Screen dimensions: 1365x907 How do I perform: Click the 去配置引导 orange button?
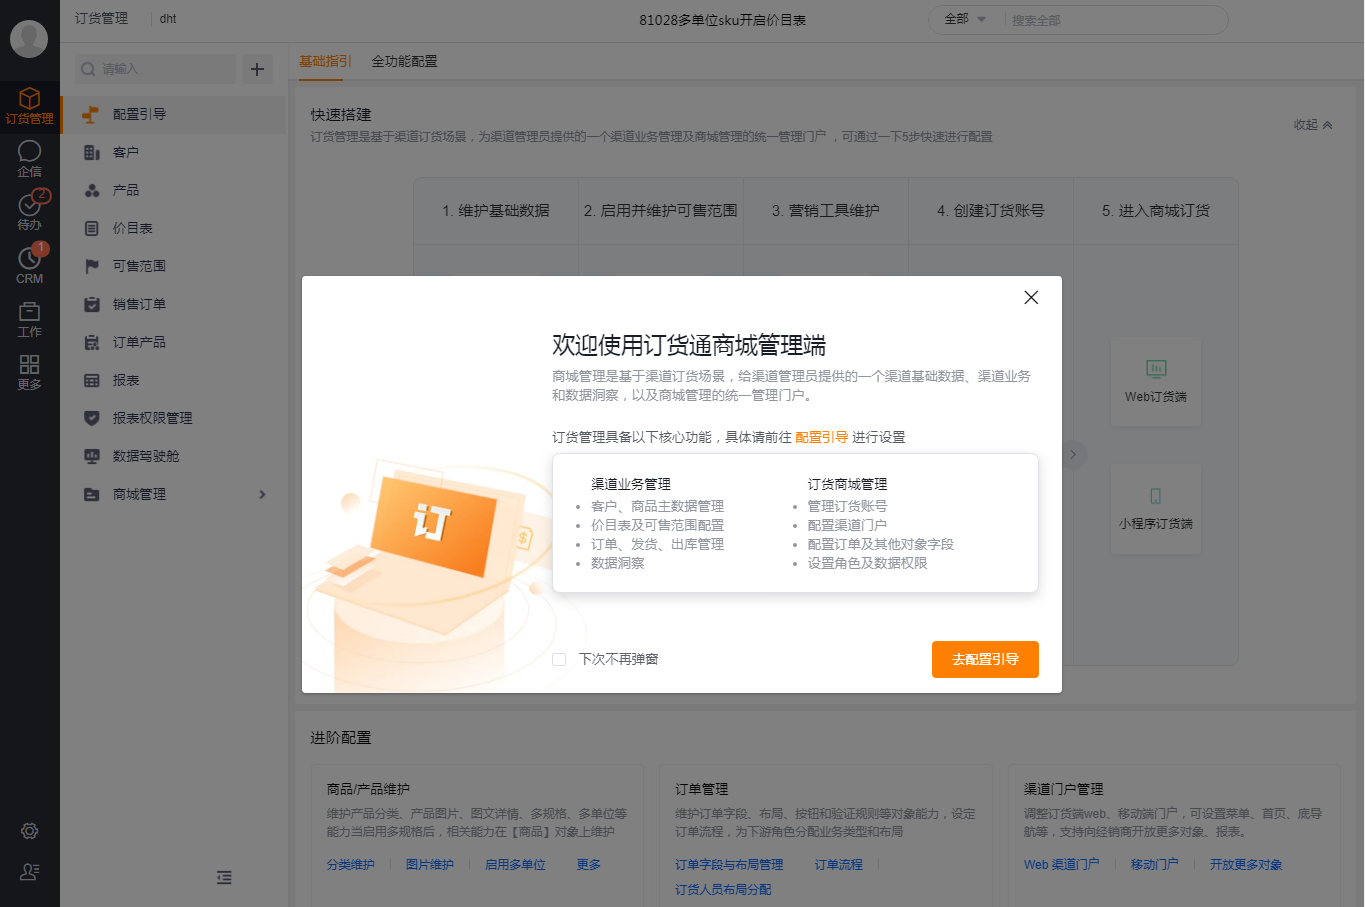click(985, 659)
